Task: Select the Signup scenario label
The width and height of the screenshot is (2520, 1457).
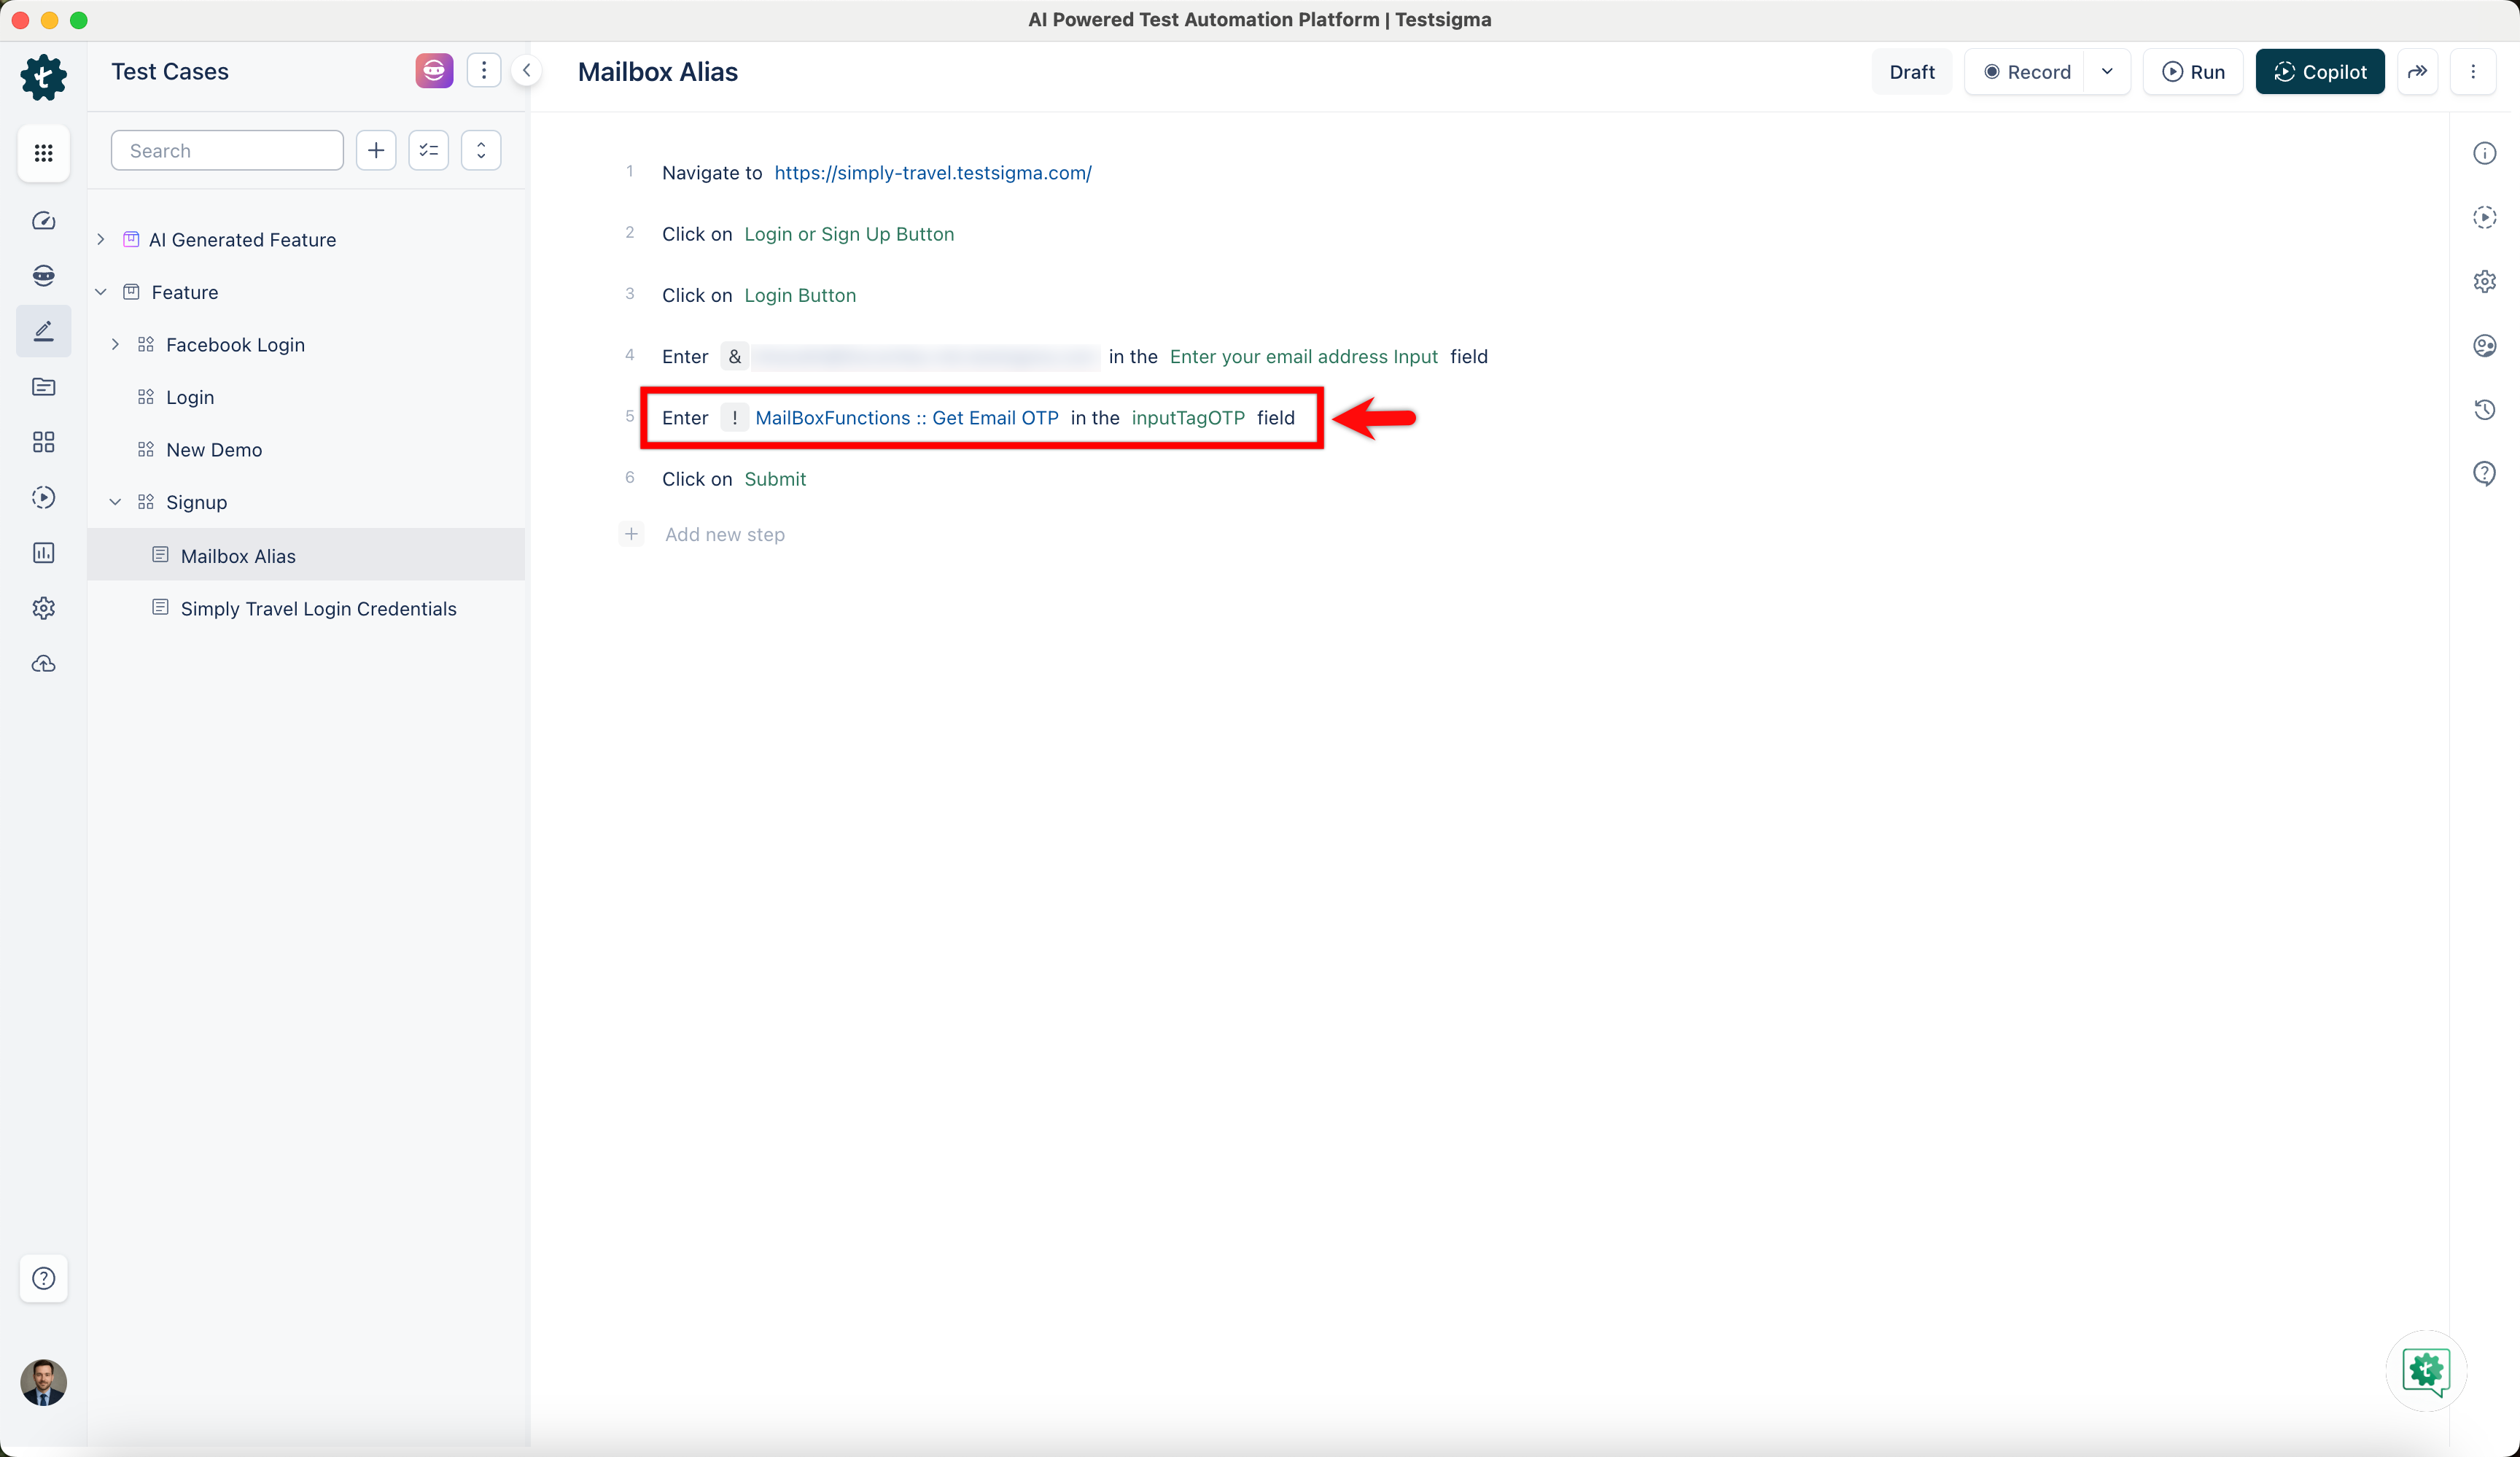Action: (x=196, y=502)
